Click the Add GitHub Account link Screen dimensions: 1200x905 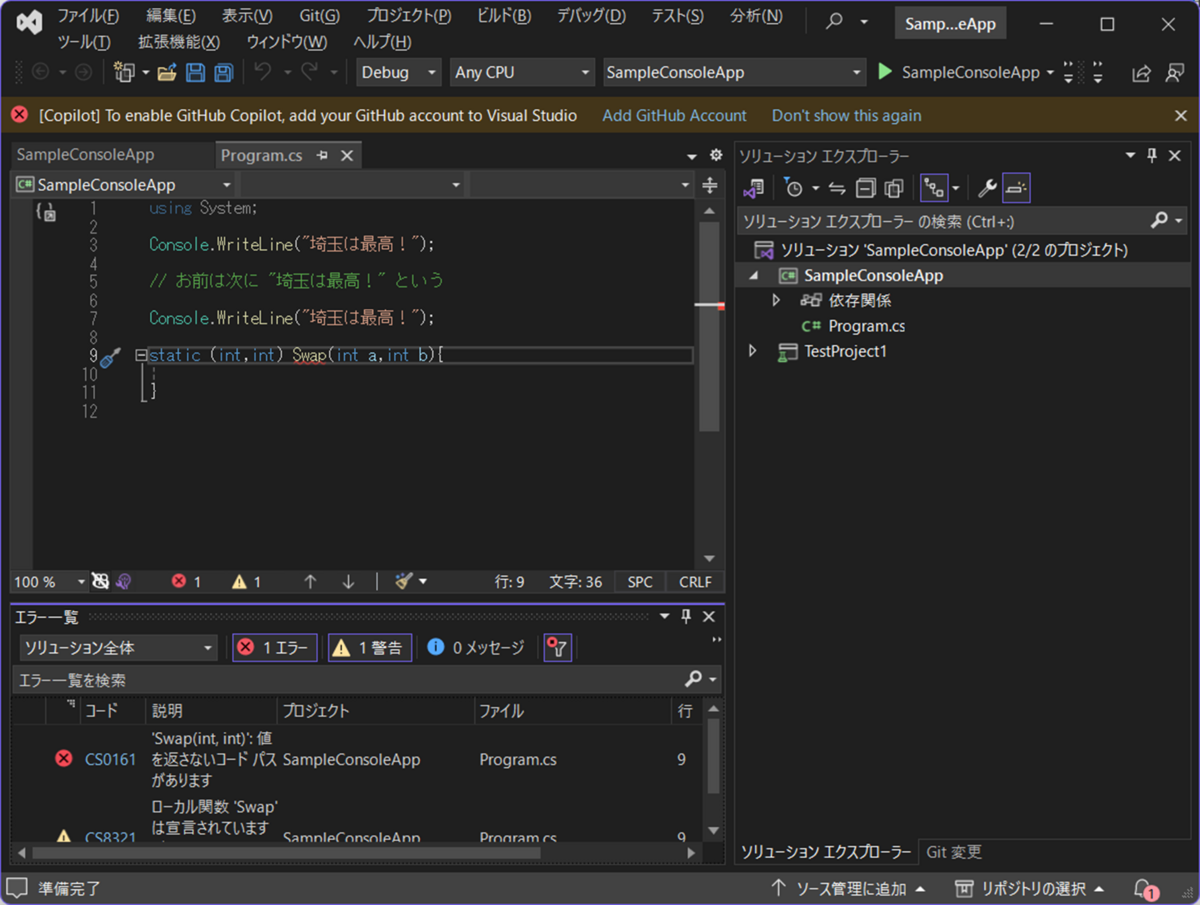coord(674,115)
